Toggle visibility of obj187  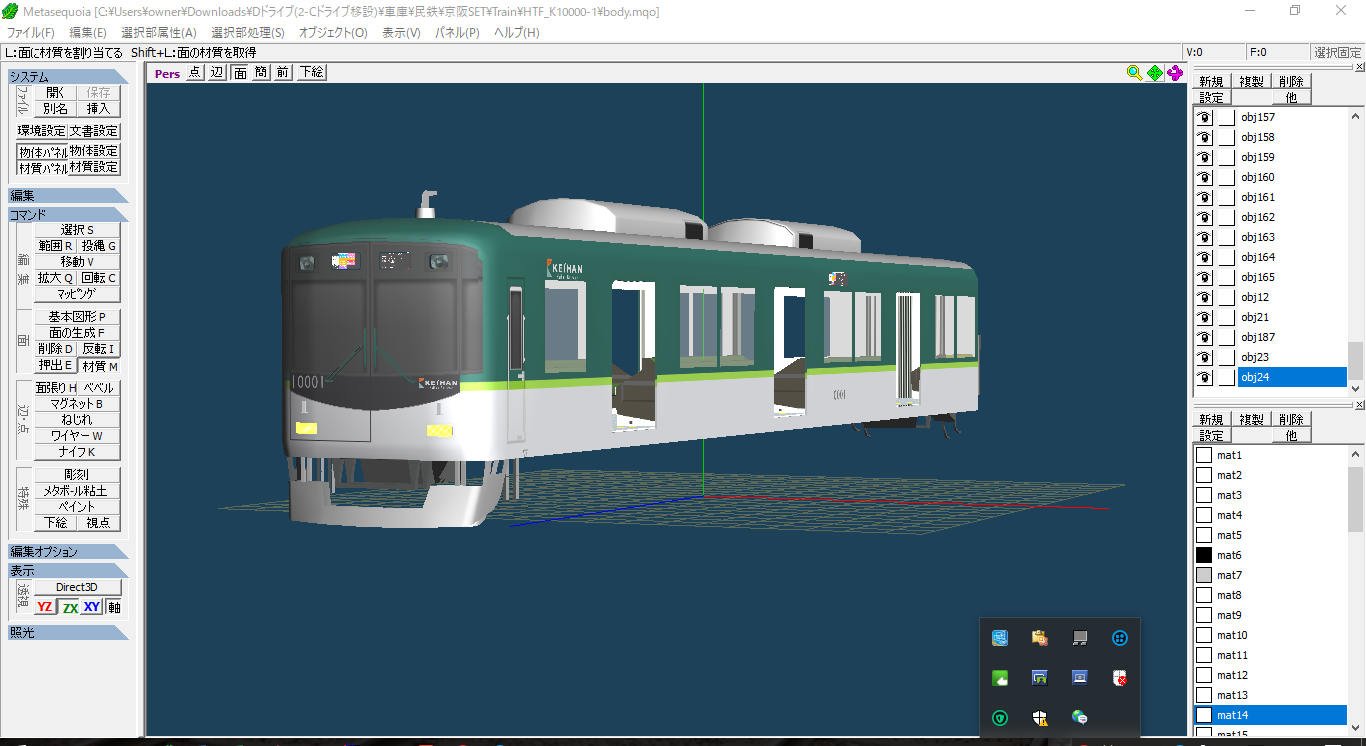(1205, 337)
